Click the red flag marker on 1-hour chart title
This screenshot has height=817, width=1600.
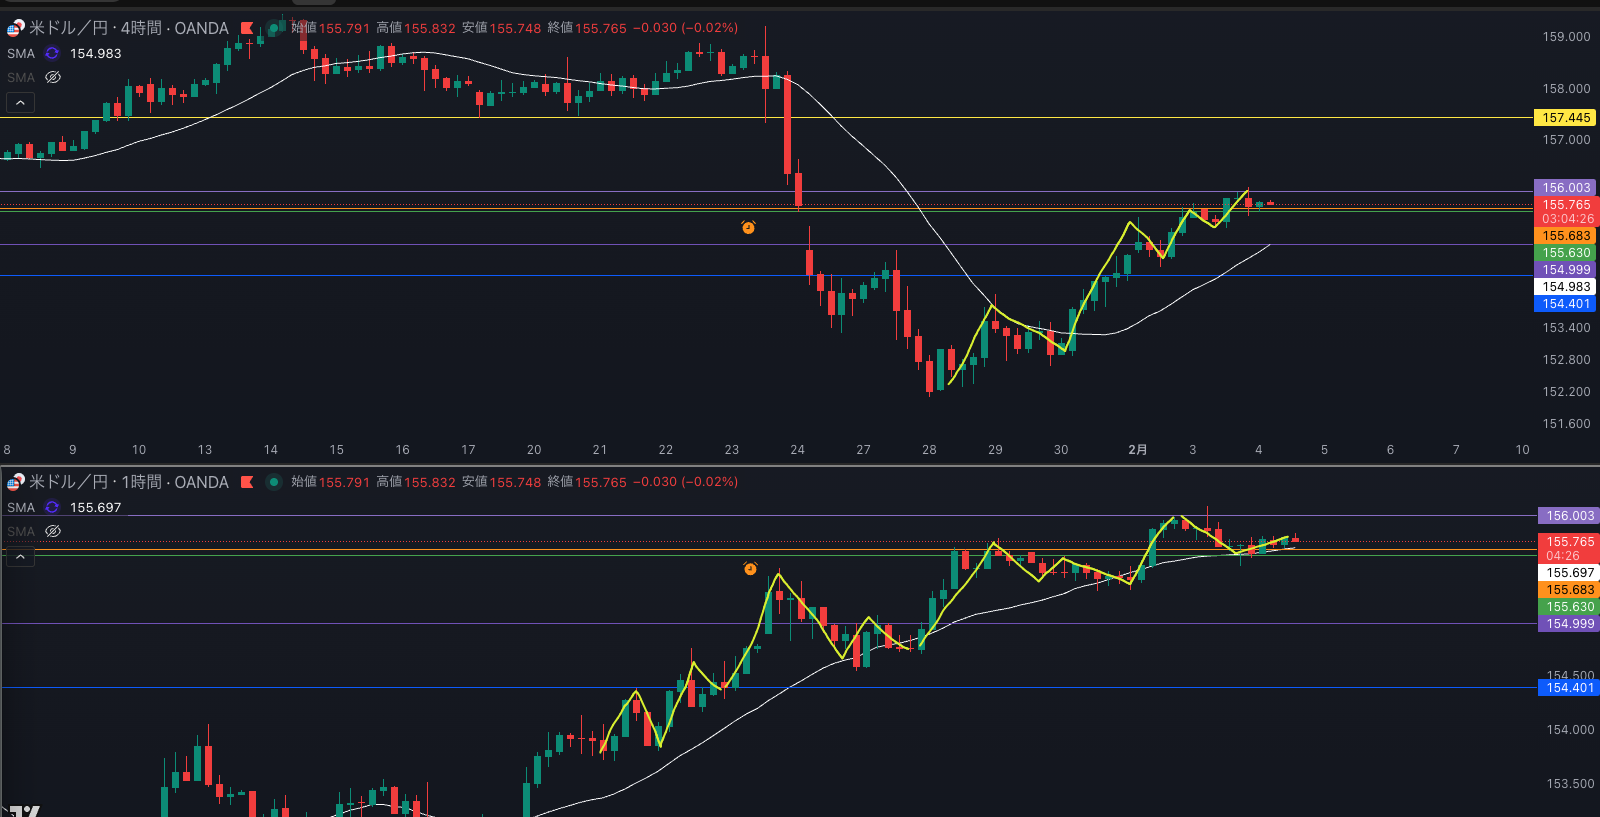(247, 482)
